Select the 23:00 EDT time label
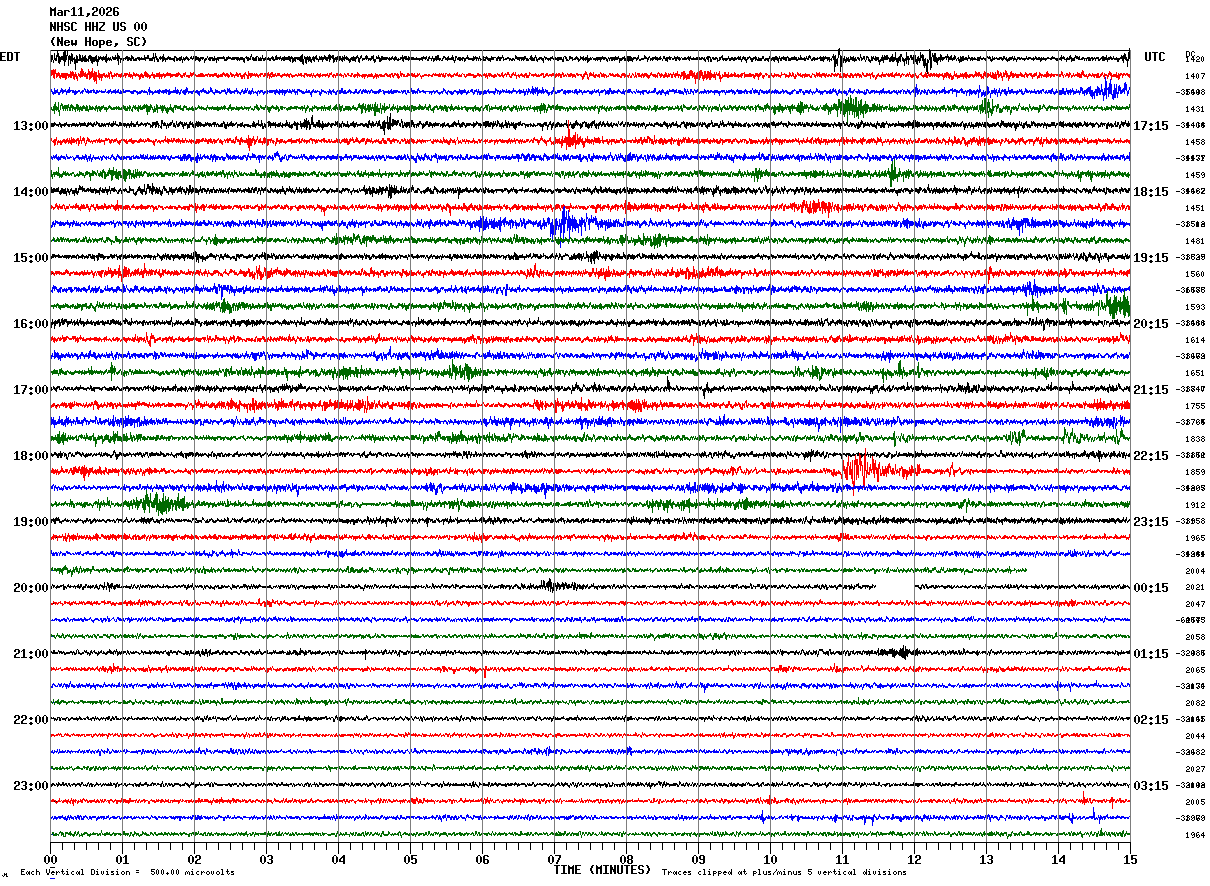The width and height of the screenshot is (1210, 886). (31, 786)
